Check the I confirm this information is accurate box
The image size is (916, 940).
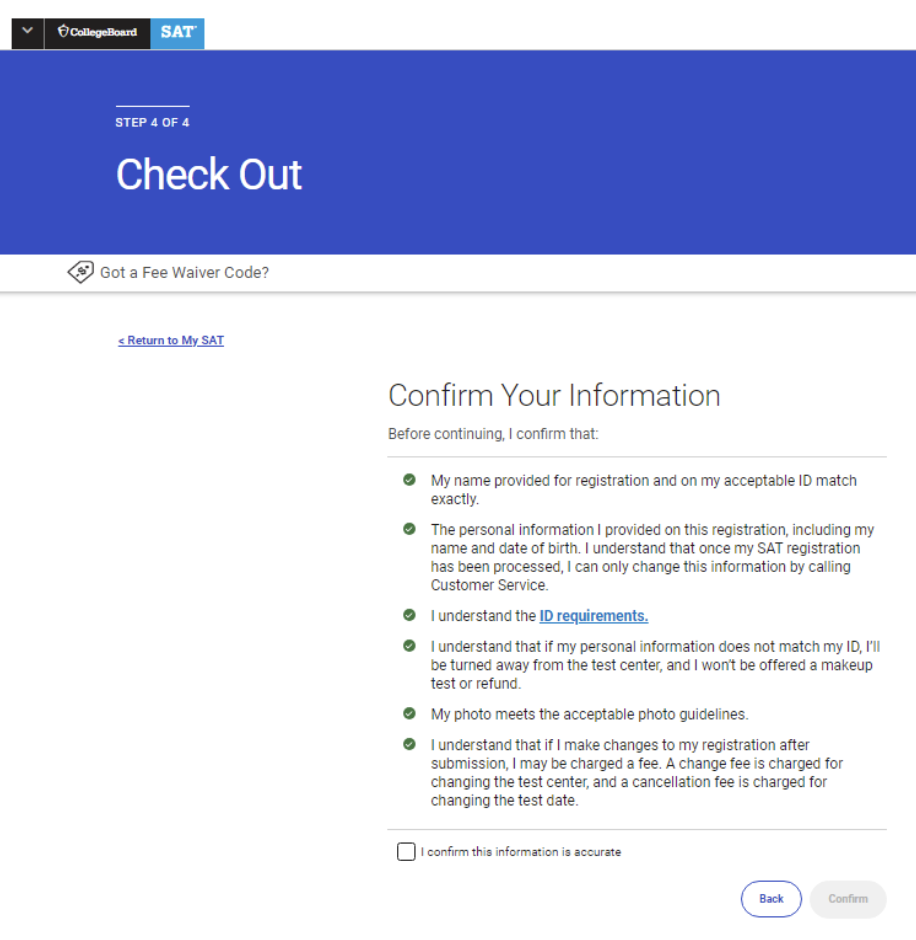[x=406, y=851]
